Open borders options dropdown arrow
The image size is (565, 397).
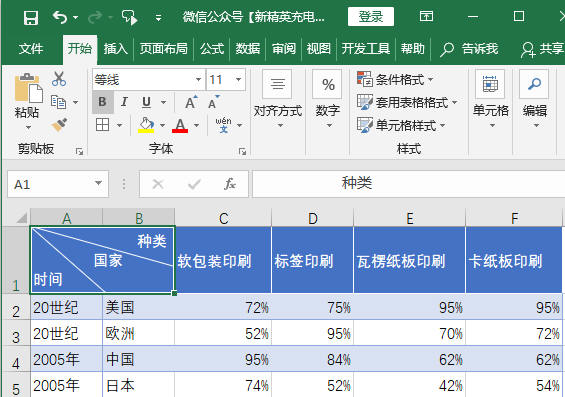(119, 125)
